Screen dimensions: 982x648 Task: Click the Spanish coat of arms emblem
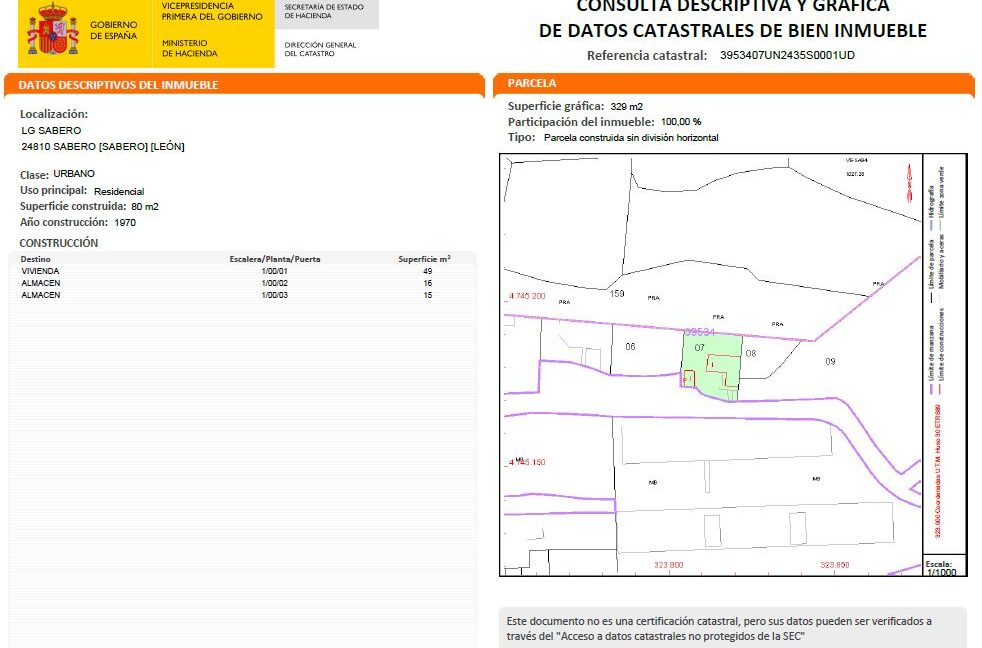53,29
